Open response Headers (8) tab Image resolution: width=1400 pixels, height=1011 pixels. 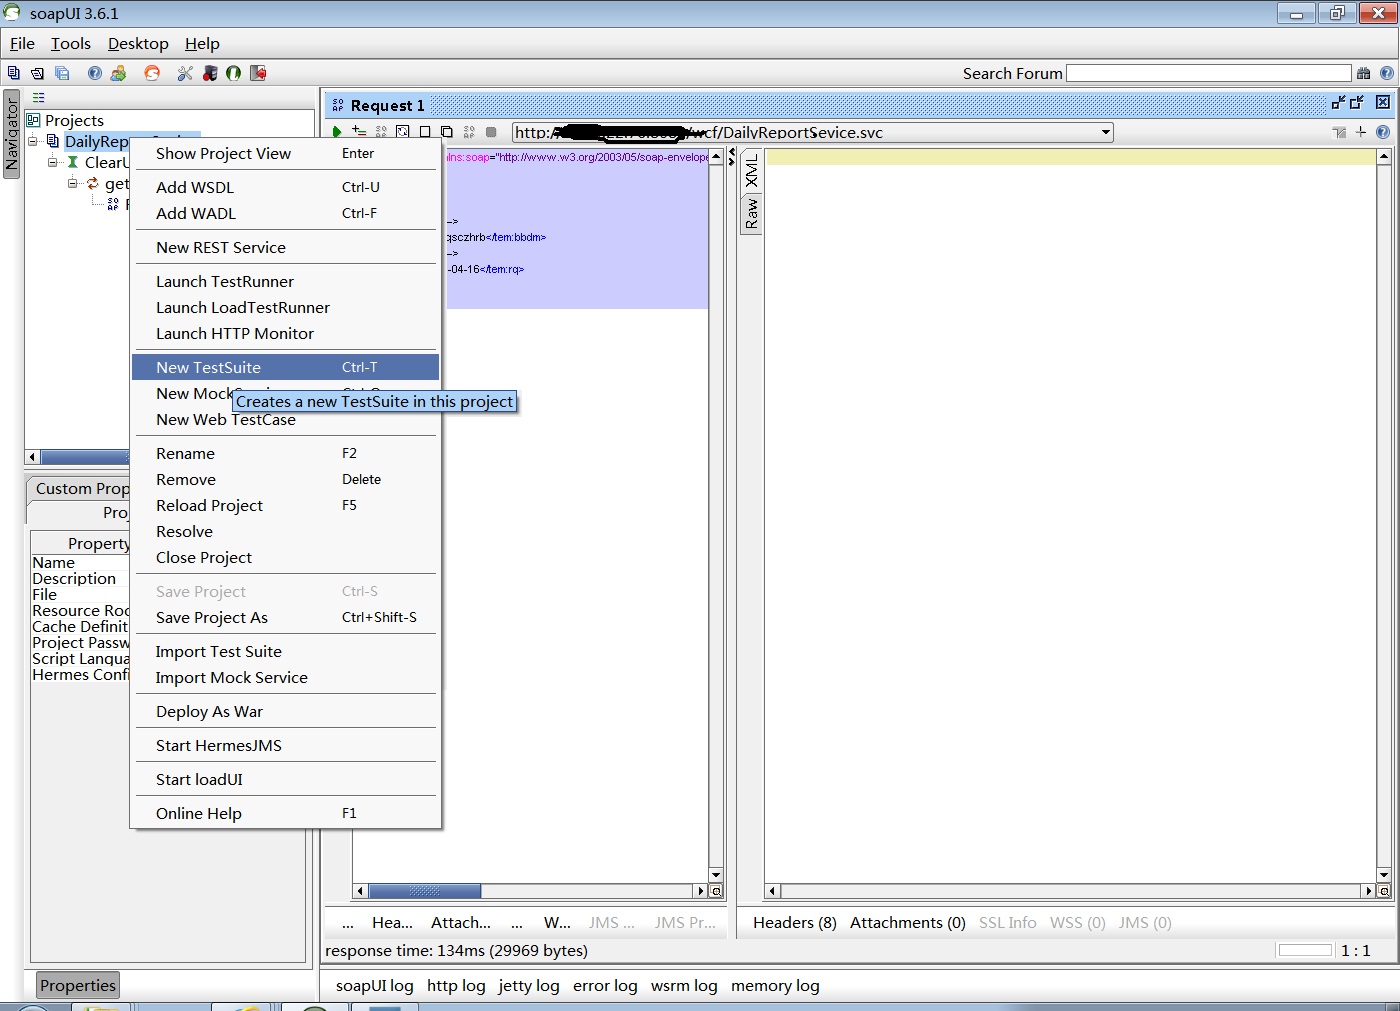coord(795,922)
